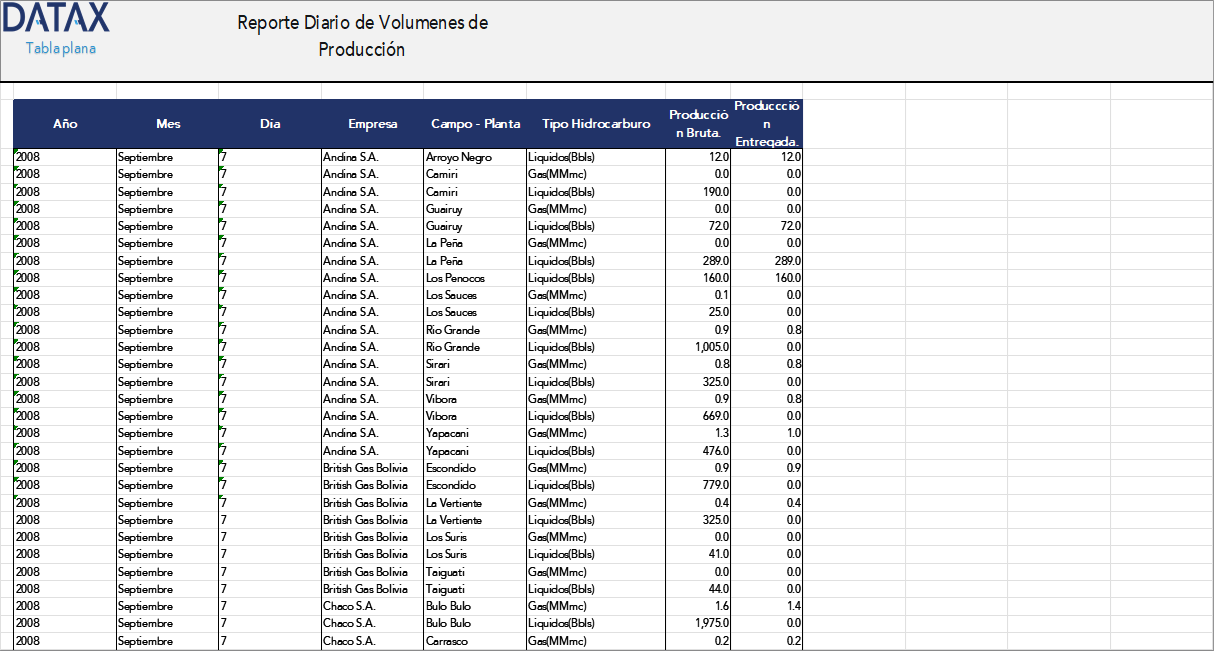Image resolution: width=1214 pixels, height=651 pixels.
Task: Select Septiembre in the Los Penocos row
Action: [145, 278]
